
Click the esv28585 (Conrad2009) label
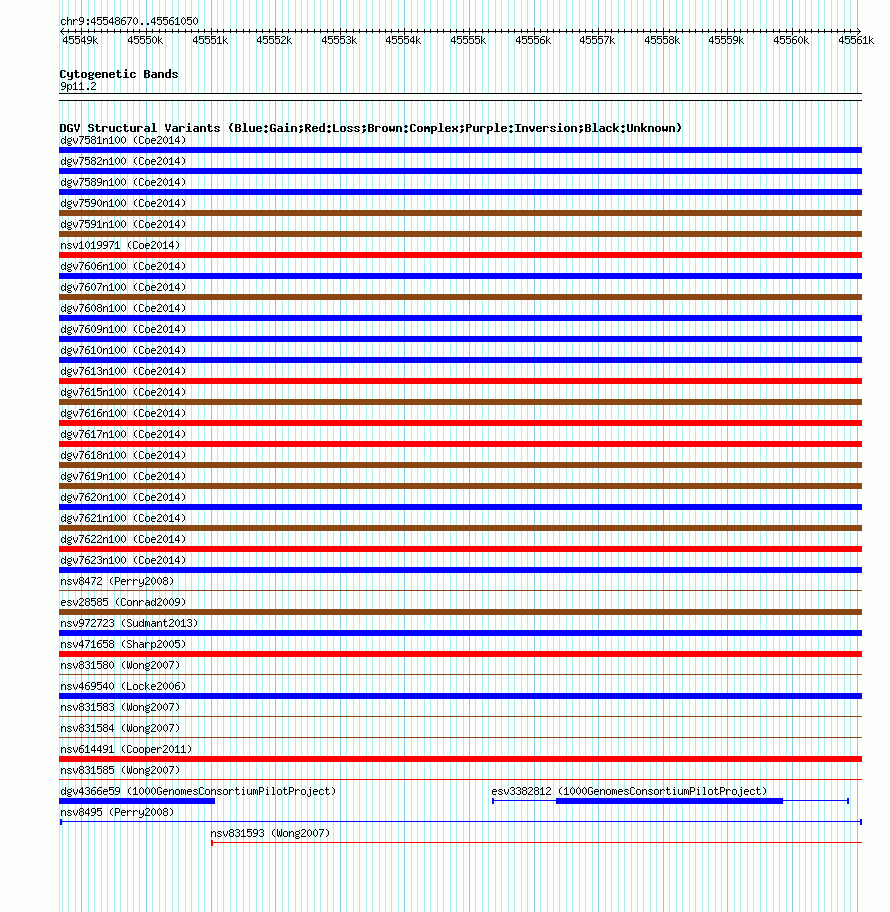click(123, 602)
